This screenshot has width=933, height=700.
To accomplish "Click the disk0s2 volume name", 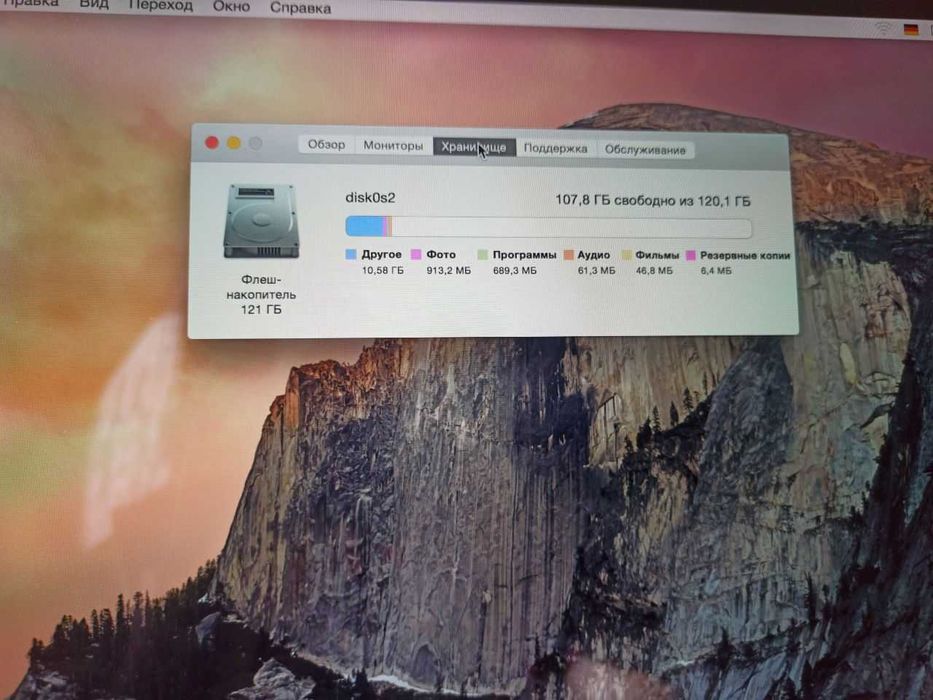I will click(x=370, y=198).
